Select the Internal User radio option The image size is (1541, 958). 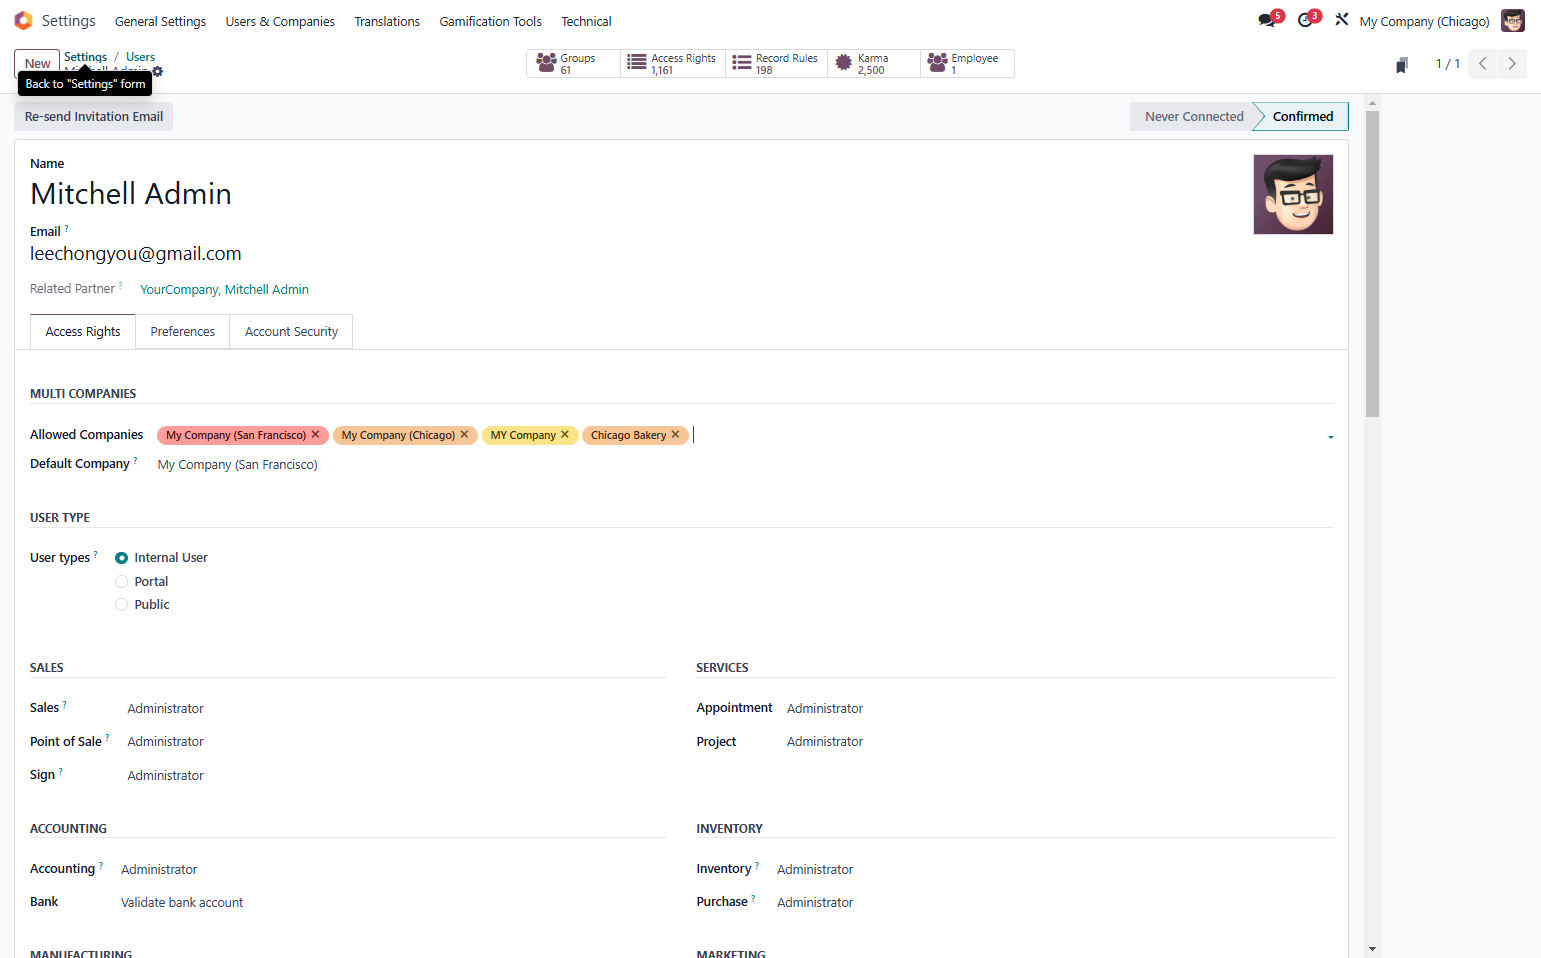[121, 558]
